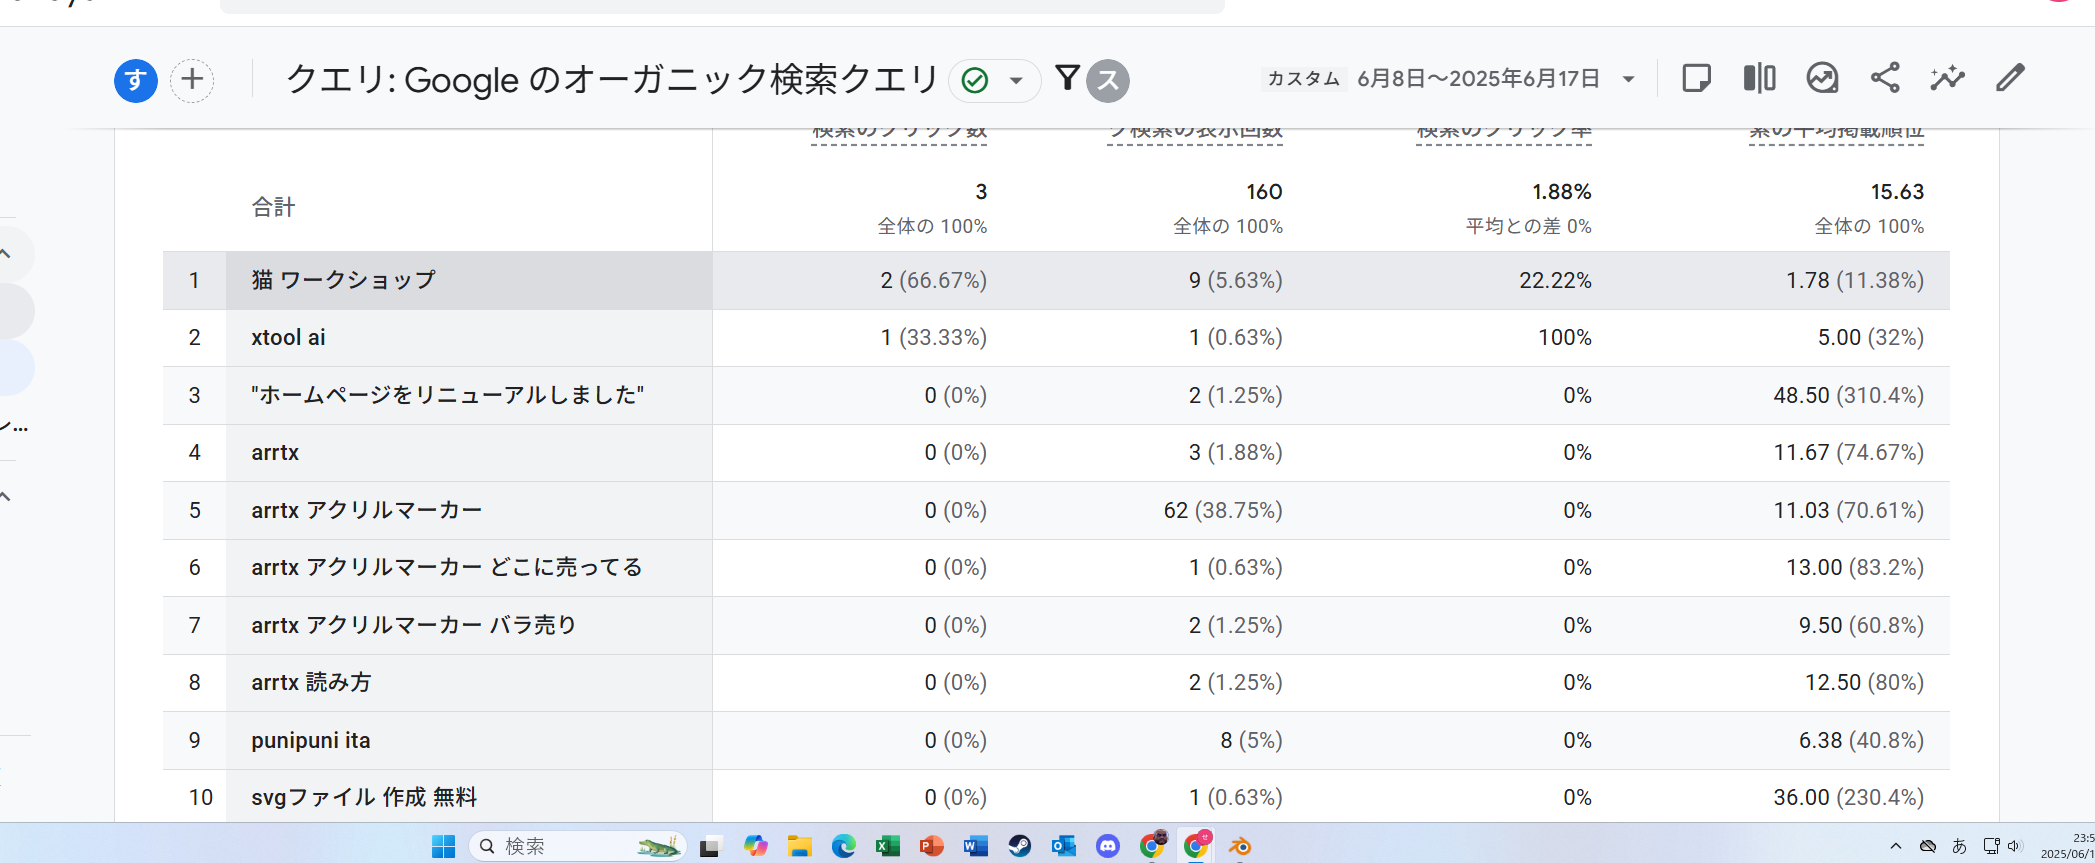Click the average position 36.00 (230.4%)
The height and width of the screenshot is (863, 2095).
[x=1848, y=797]
